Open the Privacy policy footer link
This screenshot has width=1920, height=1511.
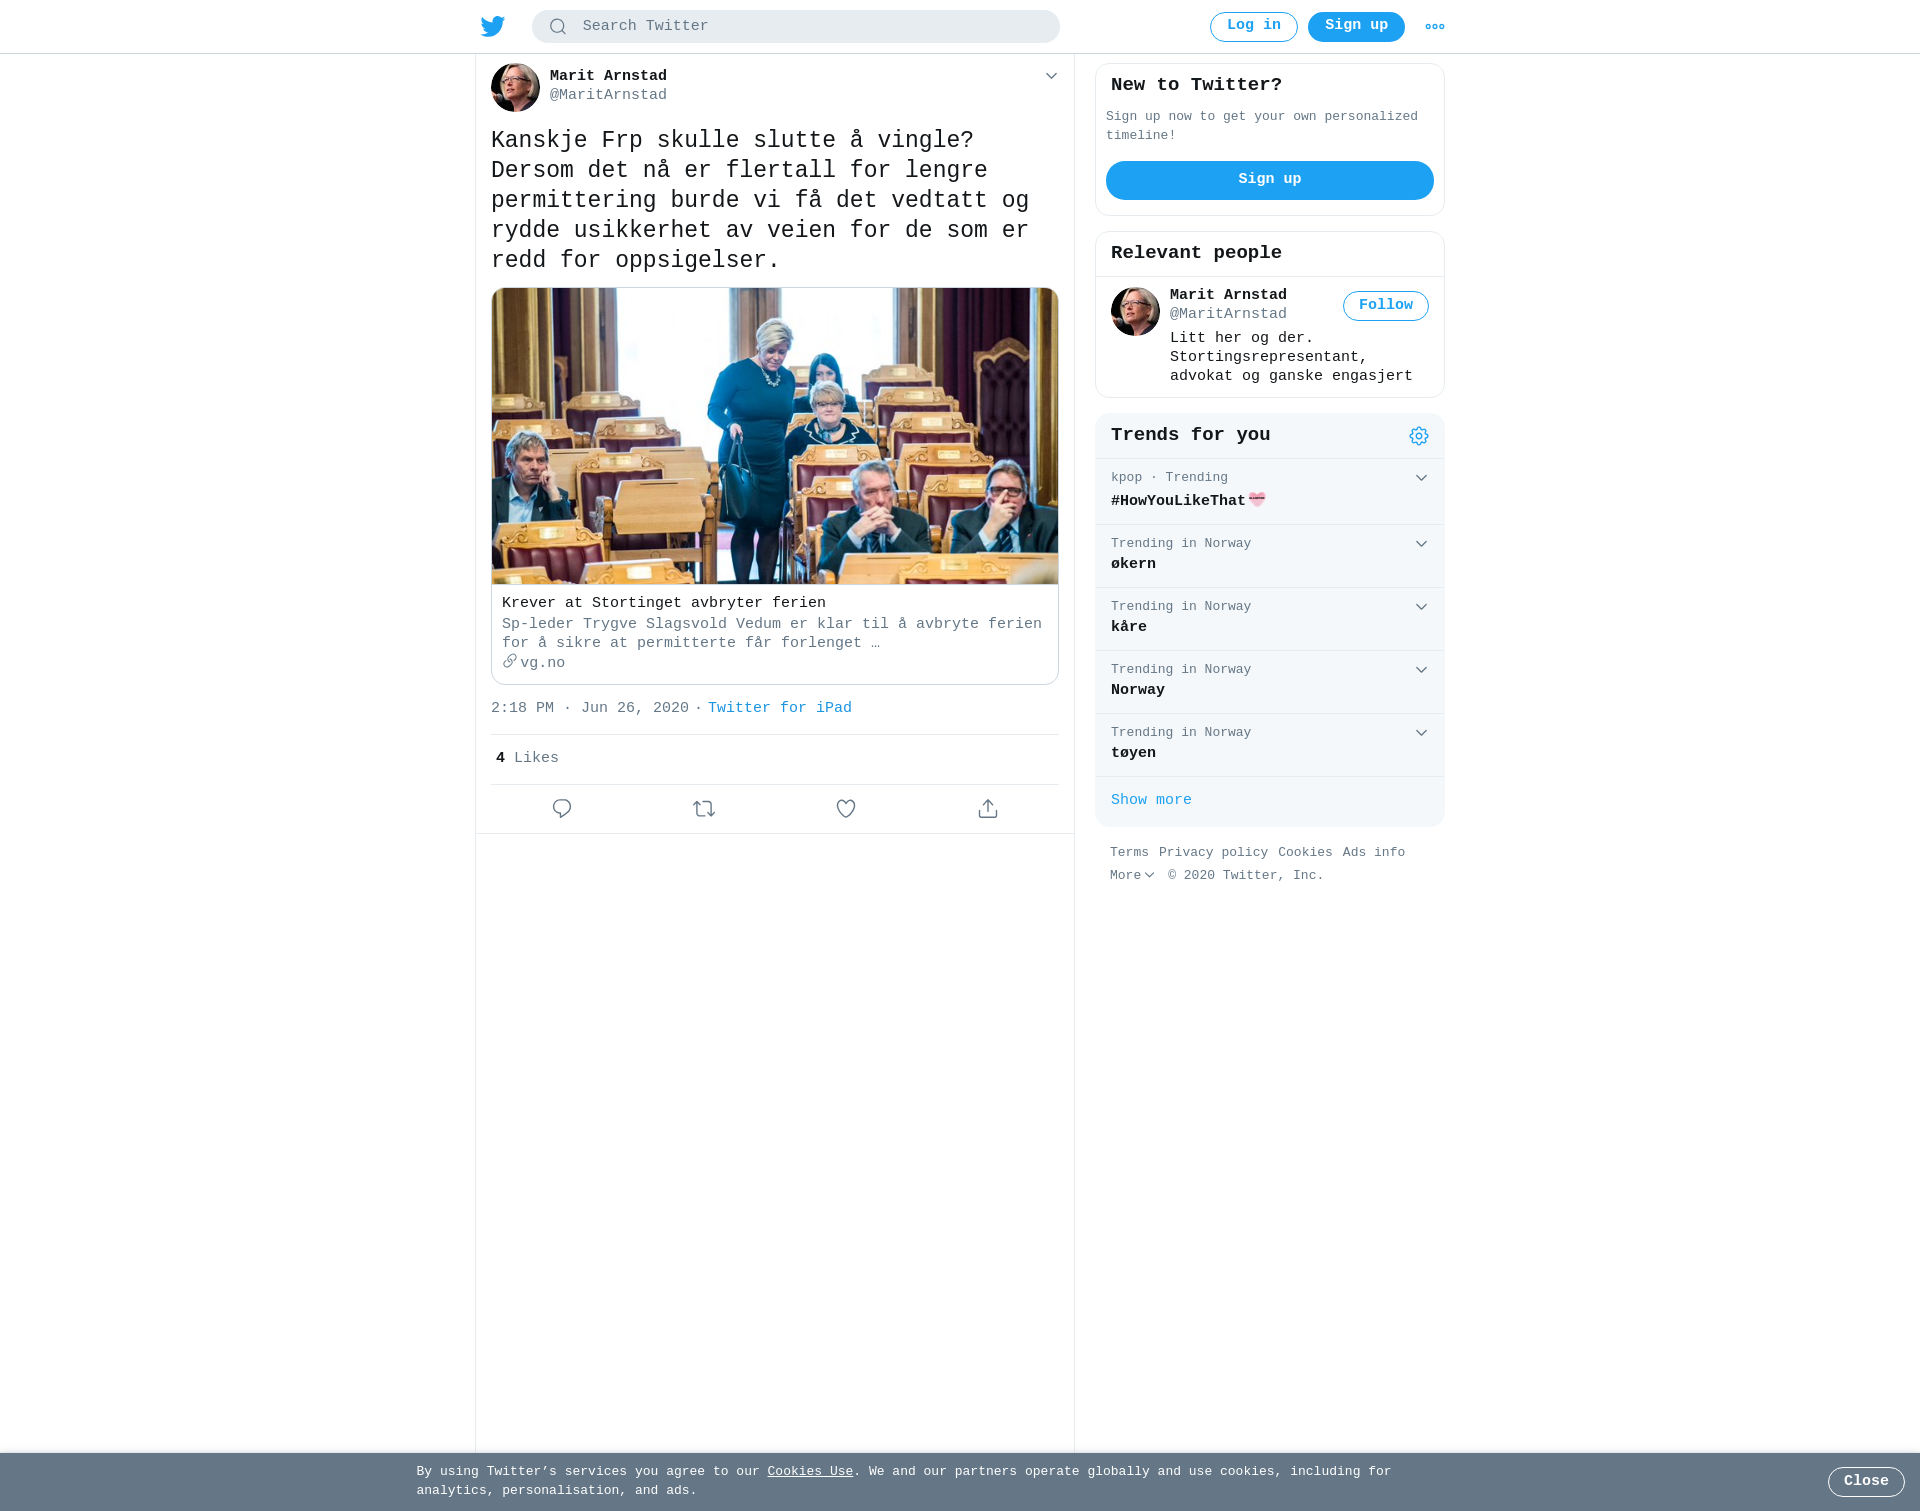pyautogui.click(x=1213, y=853)
